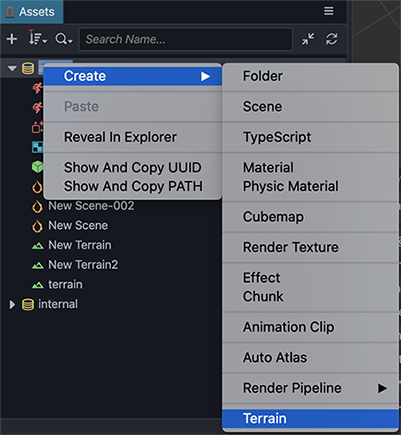This screenshot has height=435, width=401.
Task: Switch to the Assets tab
Action: (x=32, y=12)
